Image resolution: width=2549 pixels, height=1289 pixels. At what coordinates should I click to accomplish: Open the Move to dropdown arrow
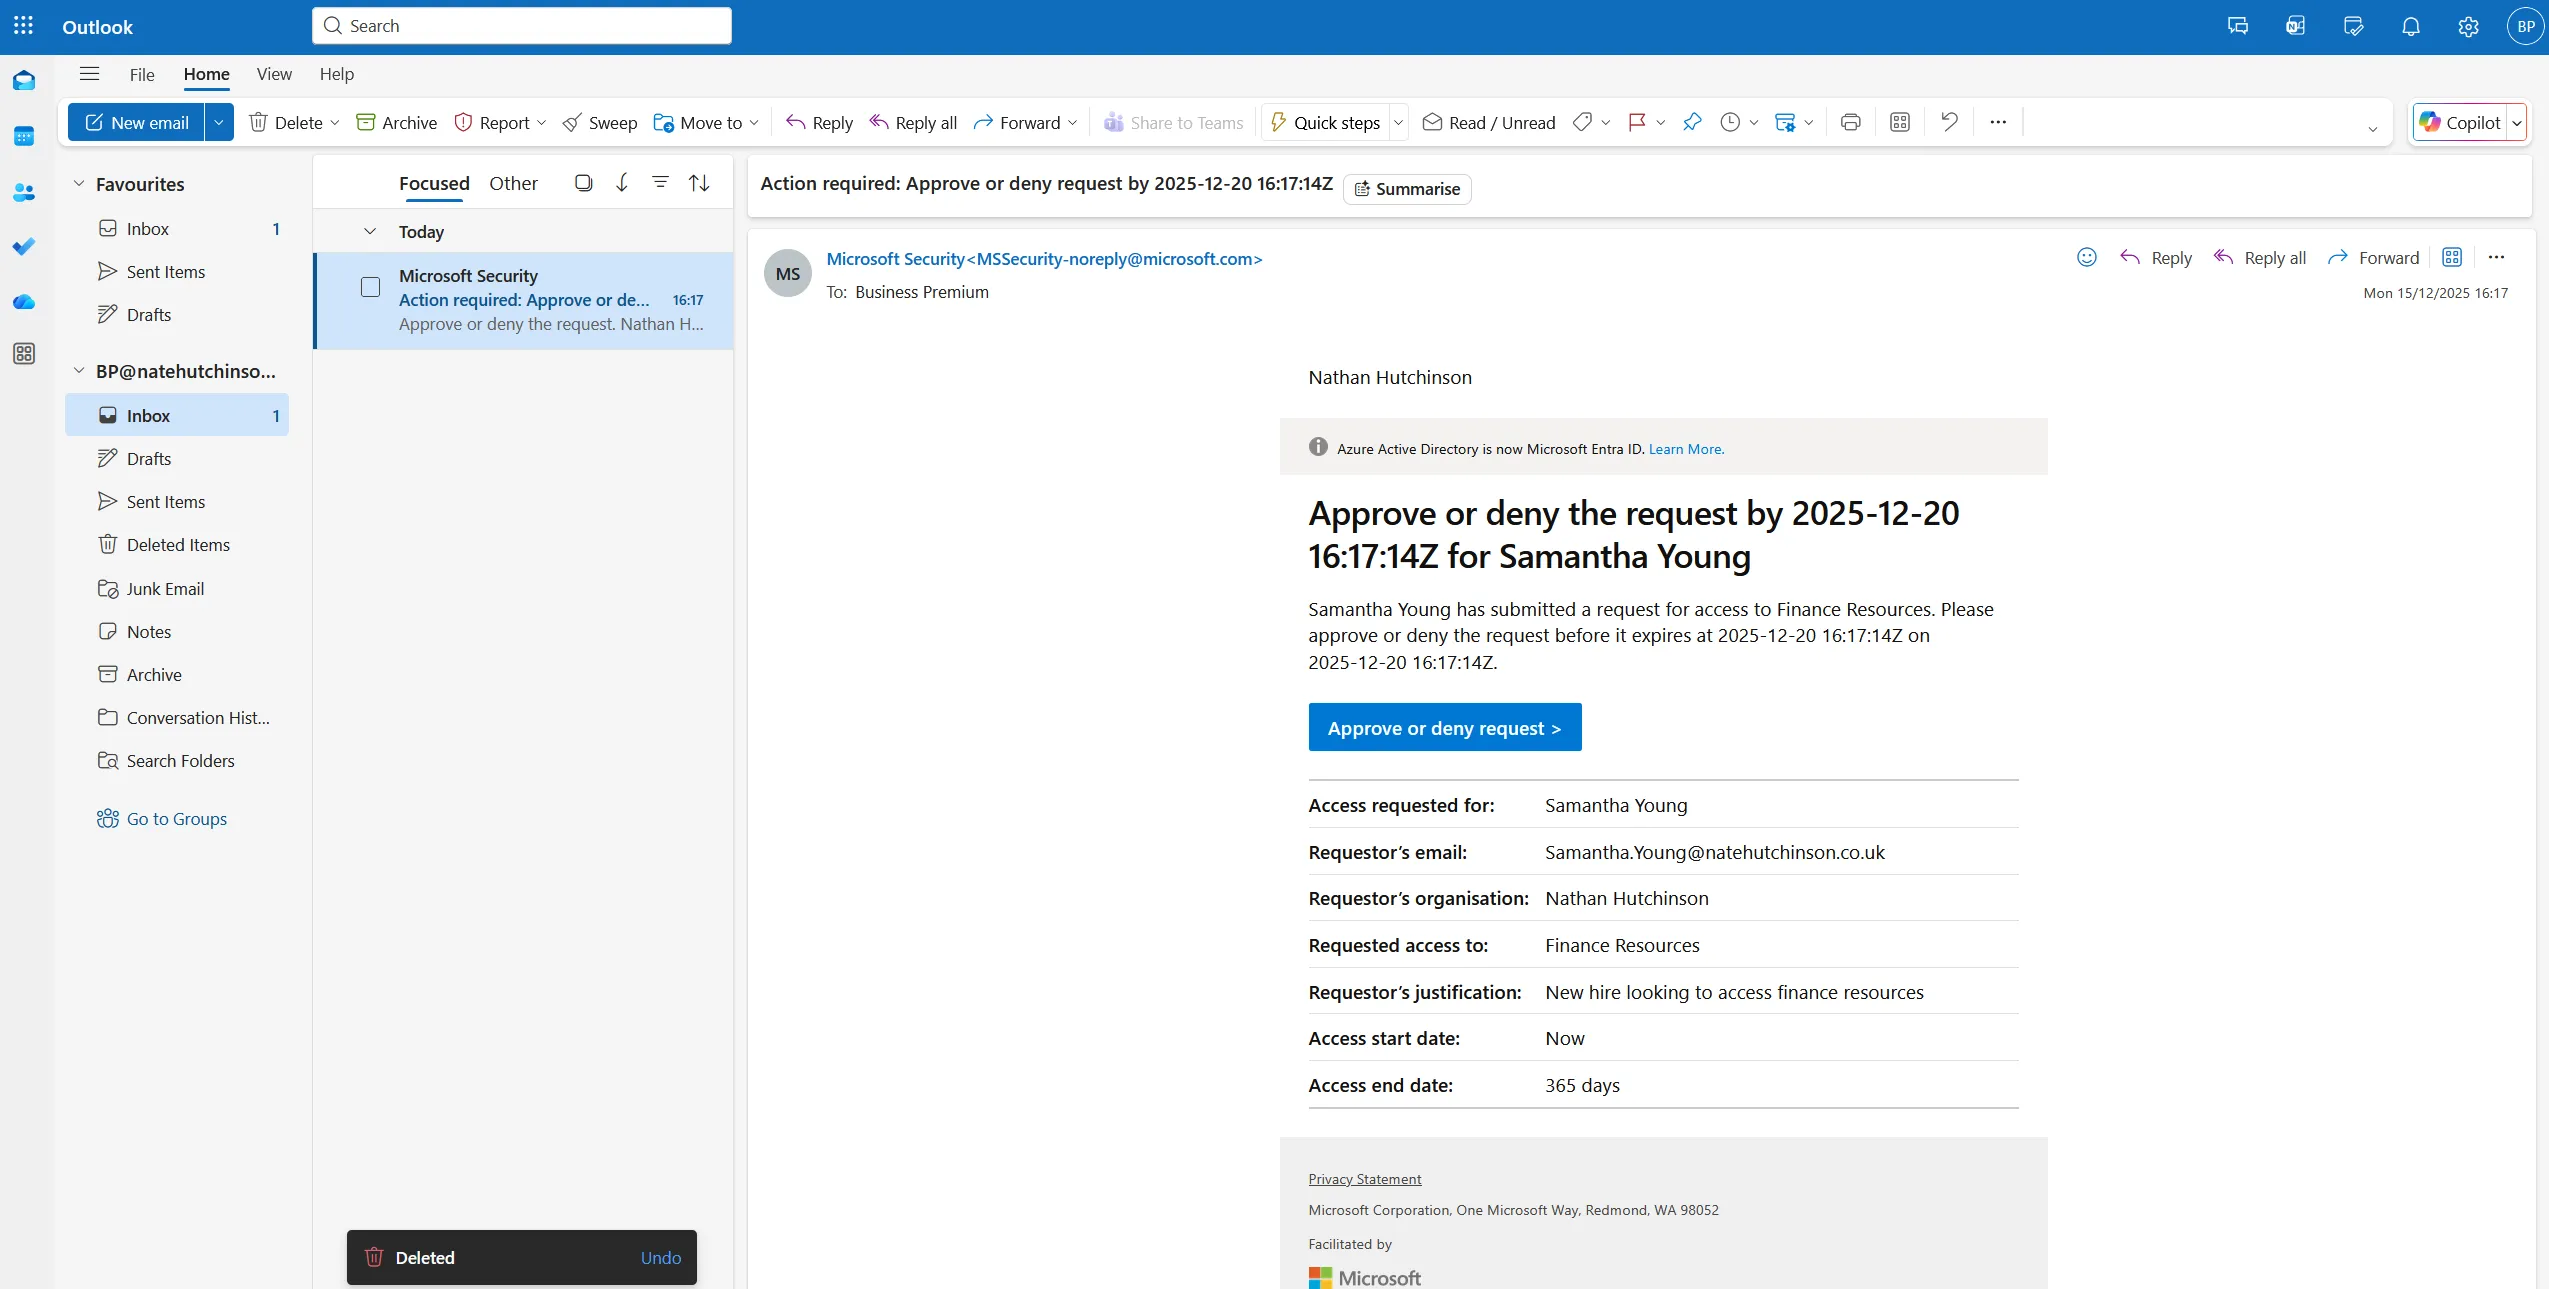(x=754, y=122)
